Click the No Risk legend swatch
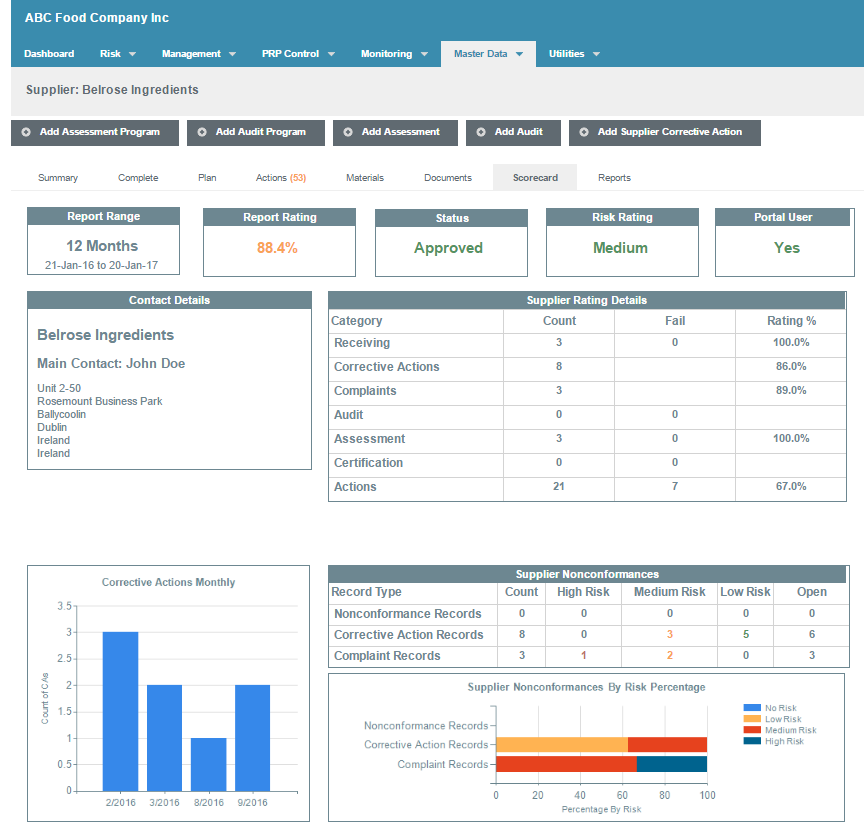864x826 pixels. (x=752, y=708)
